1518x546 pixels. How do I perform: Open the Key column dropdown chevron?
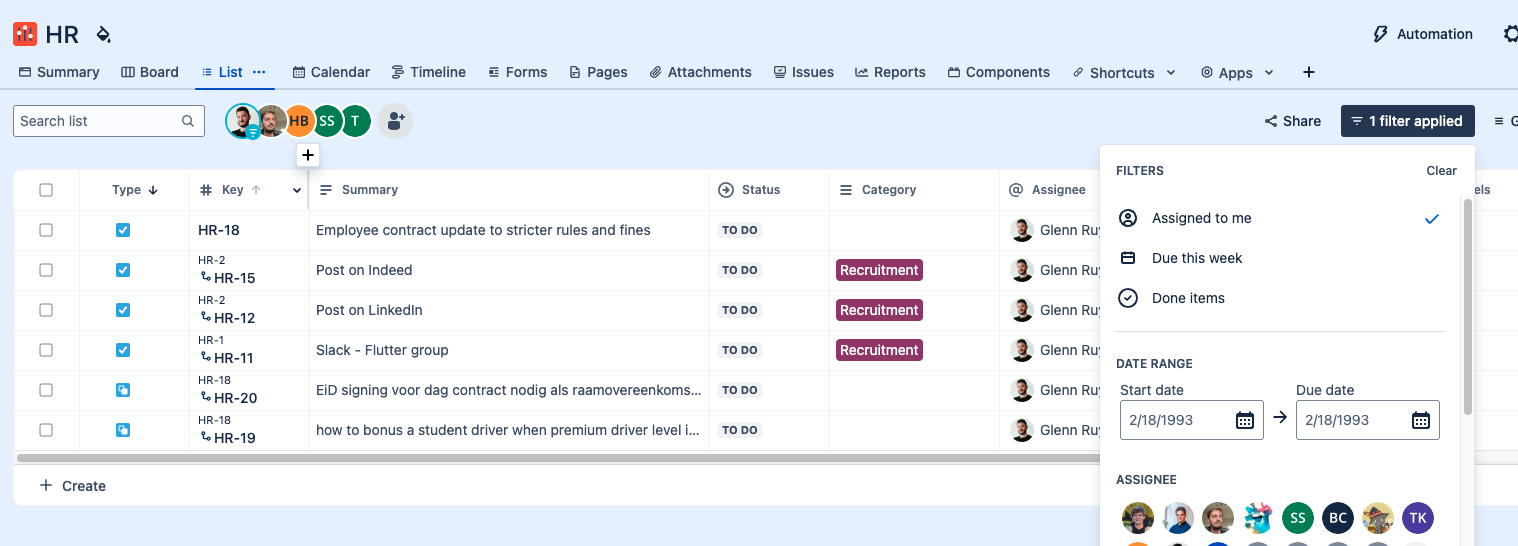[297, 190]
